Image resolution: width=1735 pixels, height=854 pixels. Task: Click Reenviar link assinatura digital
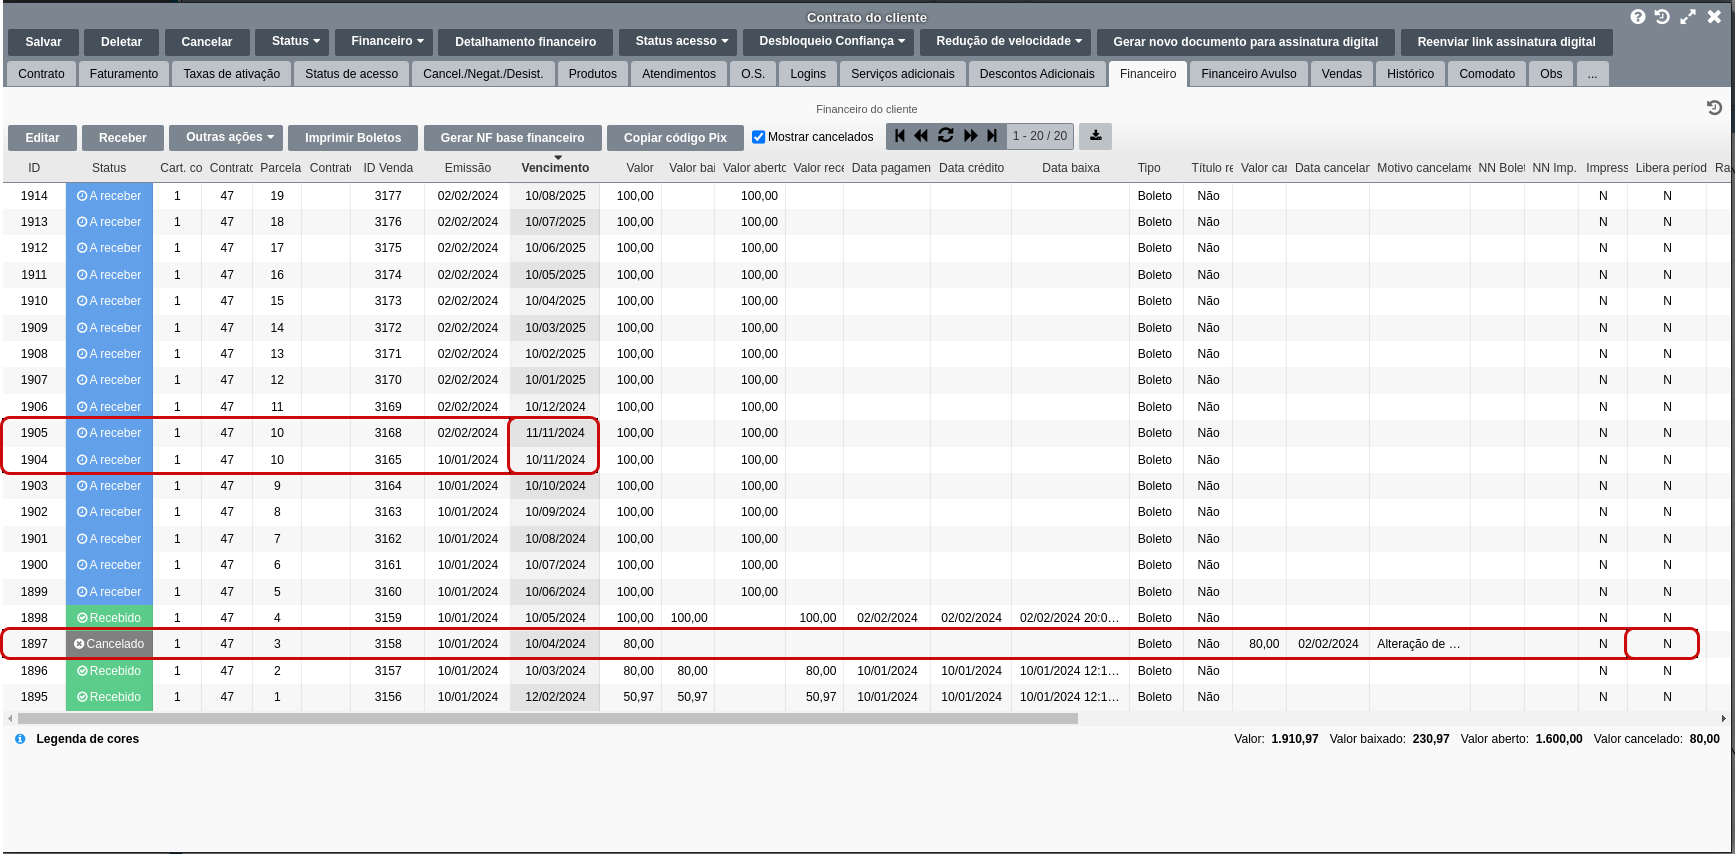point(1506,41)
